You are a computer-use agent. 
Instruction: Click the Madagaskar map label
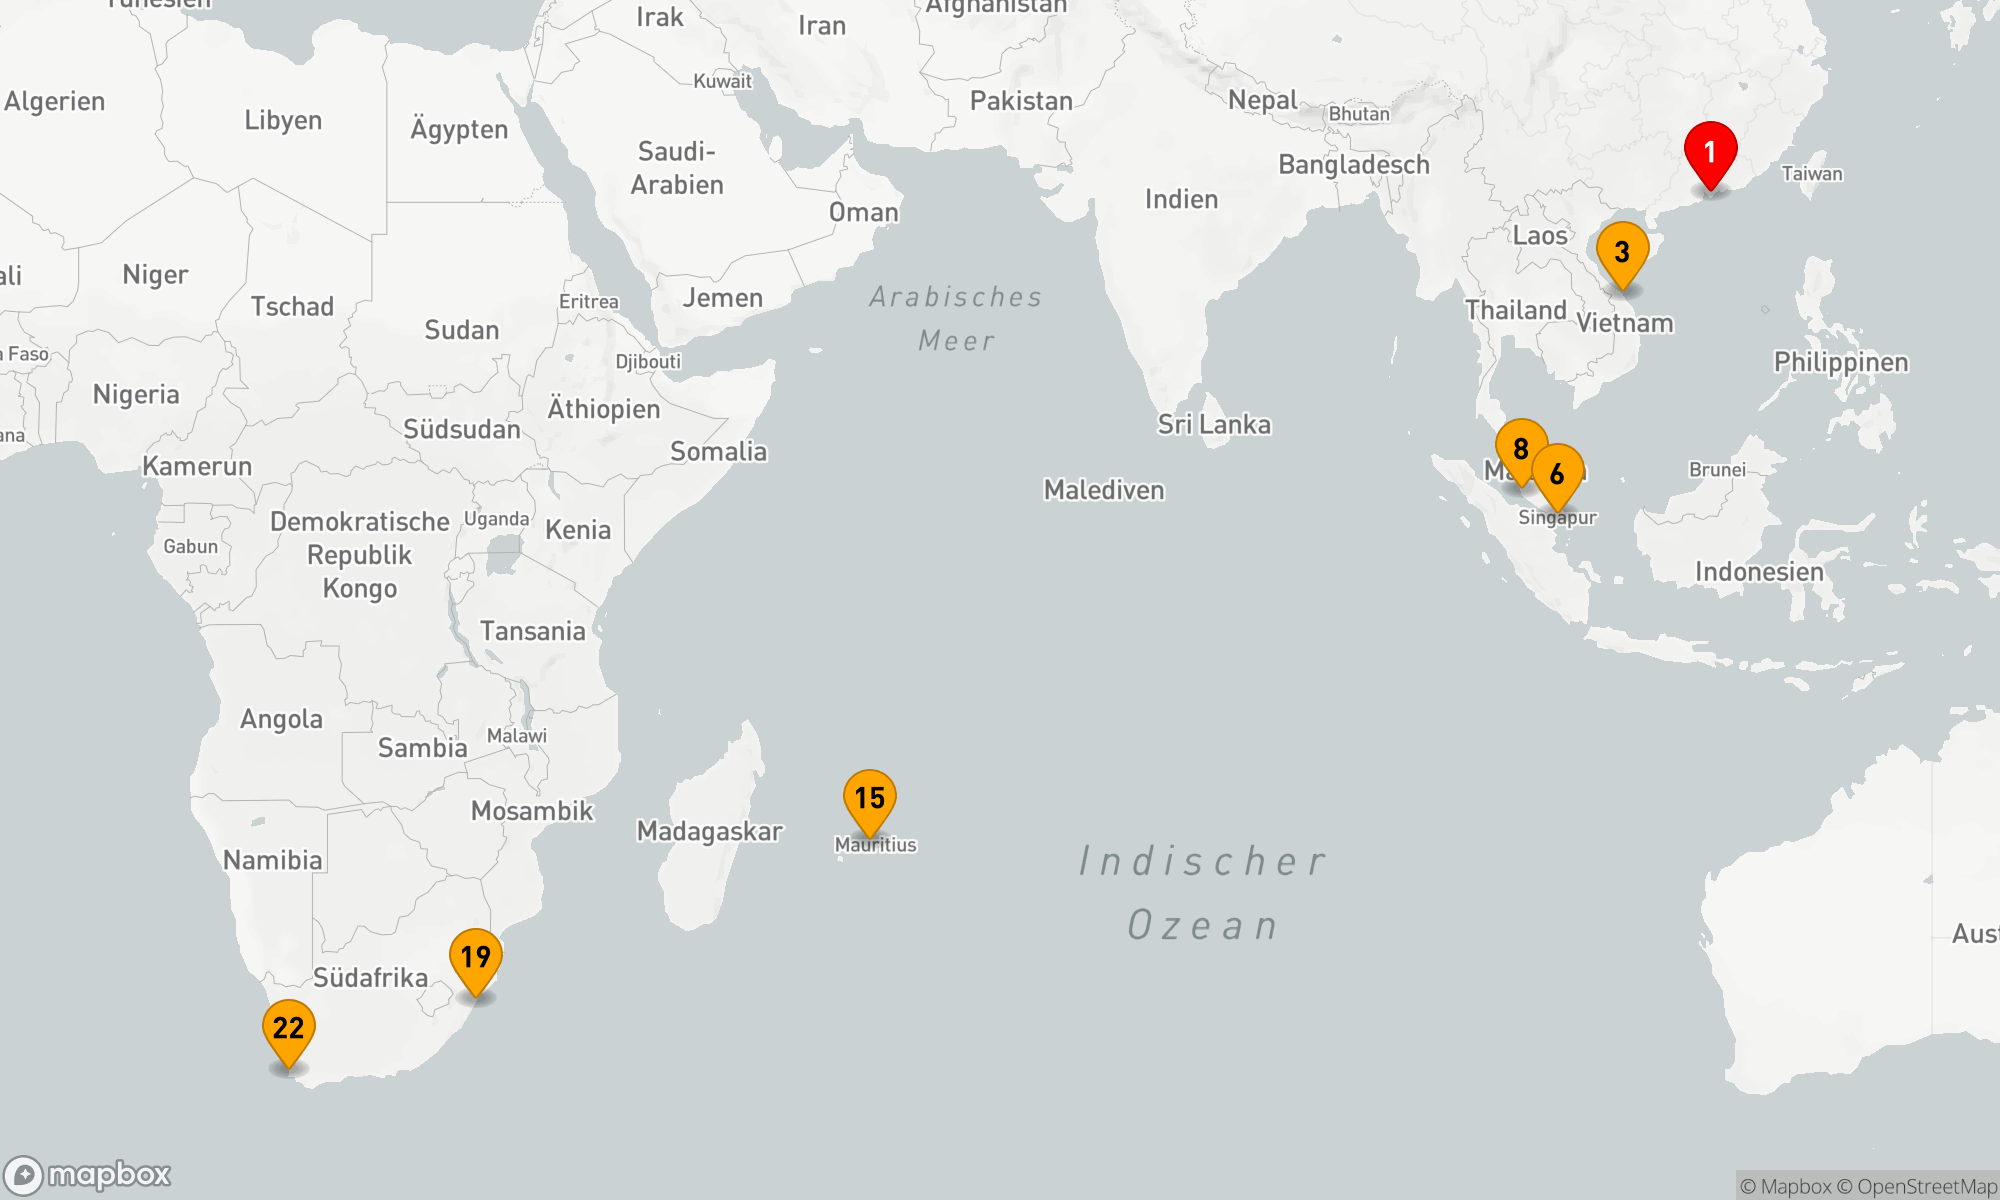click(709, 831)
